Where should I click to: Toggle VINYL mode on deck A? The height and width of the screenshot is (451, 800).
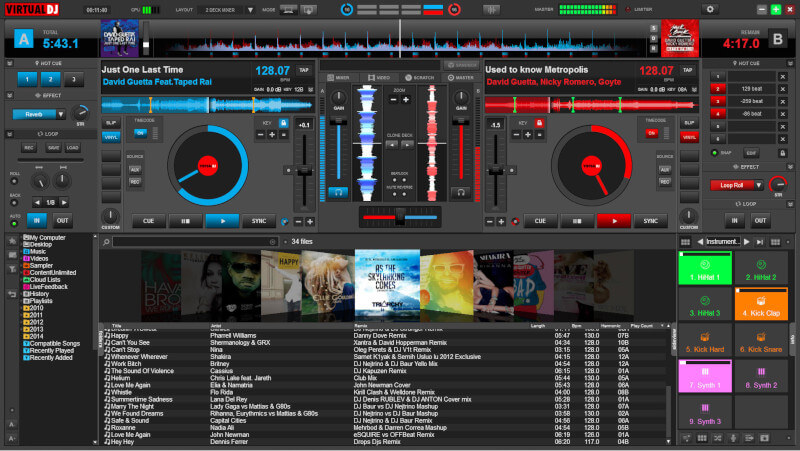[110, 137]
